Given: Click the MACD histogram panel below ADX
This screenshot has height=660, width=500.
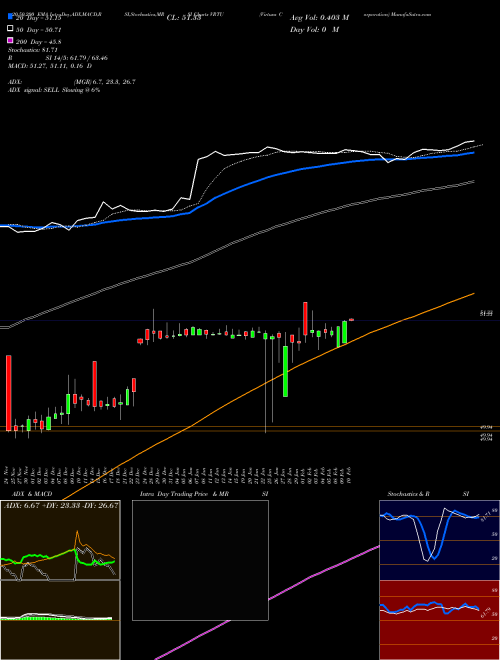Looking at the screenshot, I should coord(60,620).
